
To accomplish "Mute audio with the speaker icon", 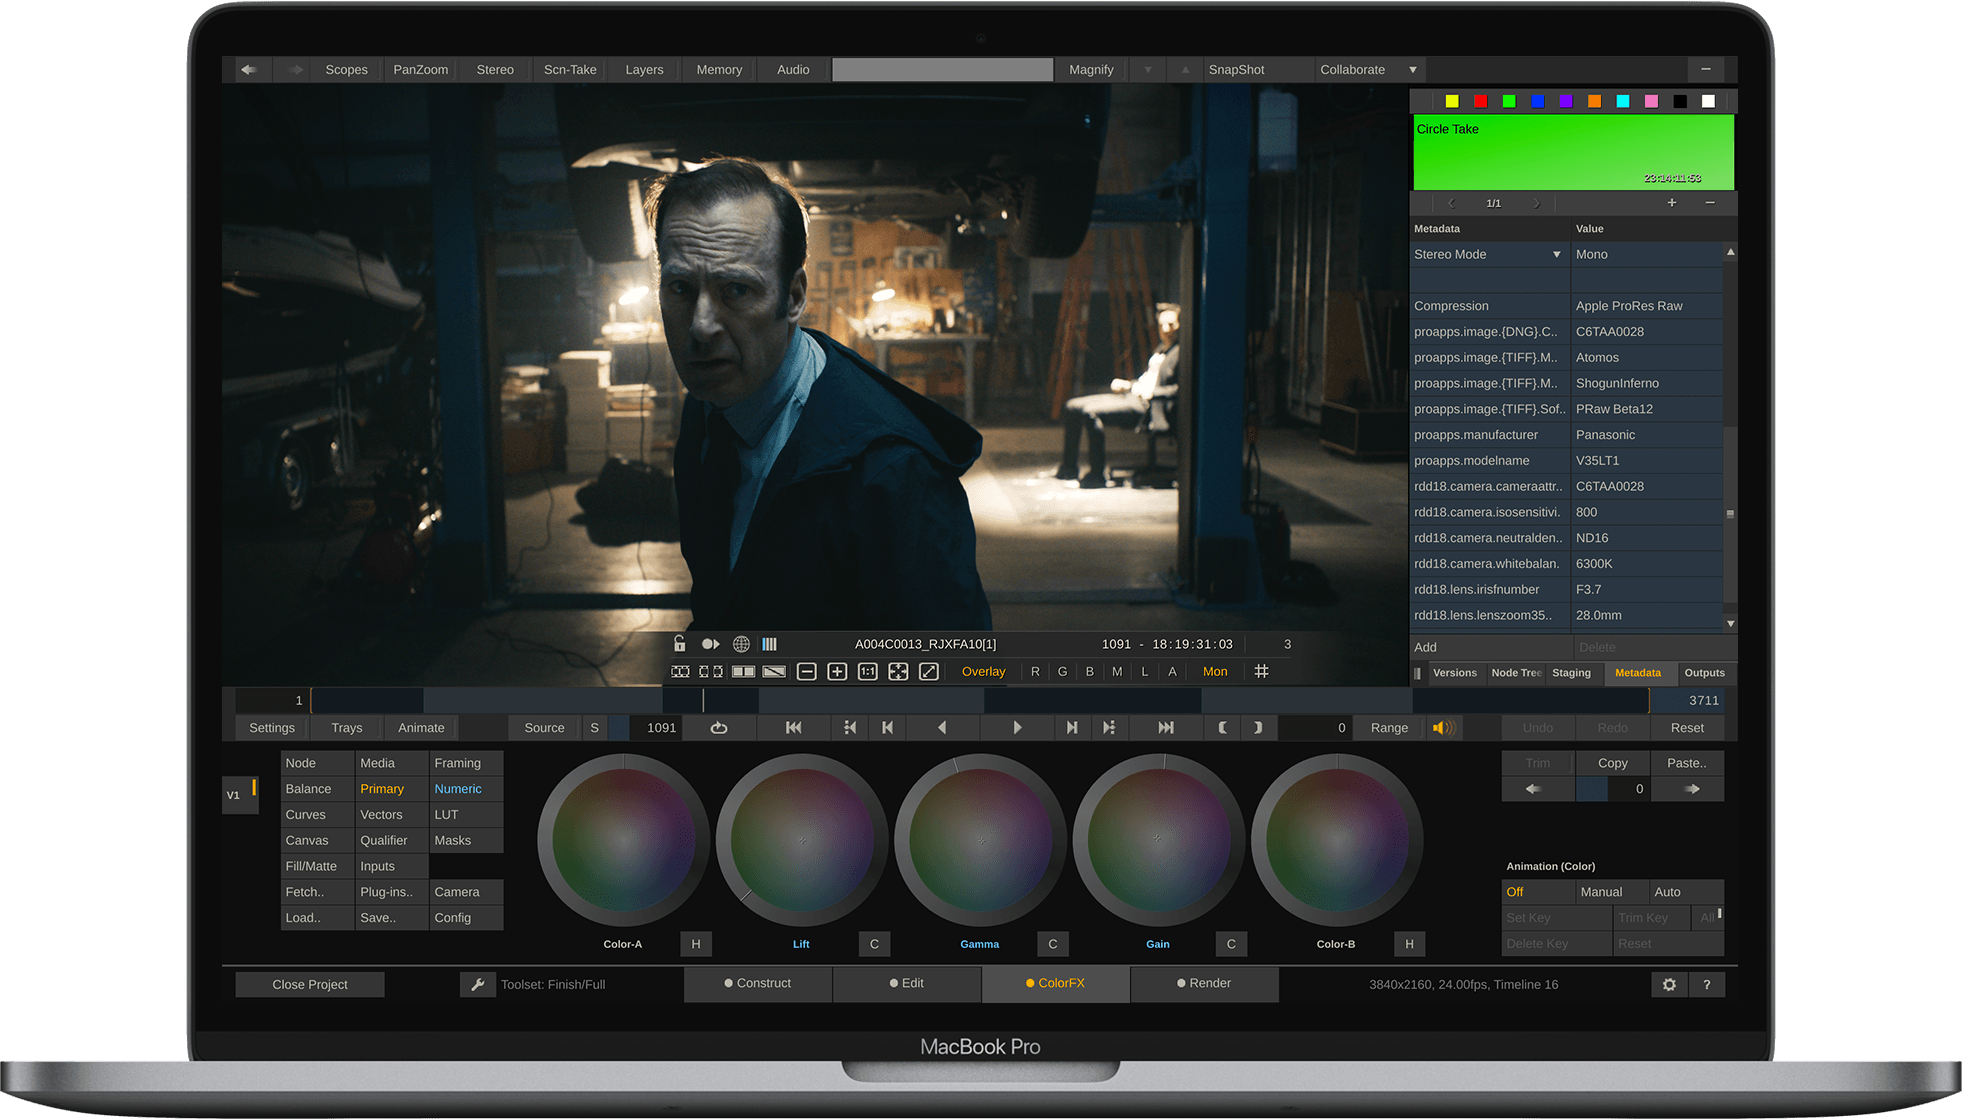I will tap(1444, 727).
